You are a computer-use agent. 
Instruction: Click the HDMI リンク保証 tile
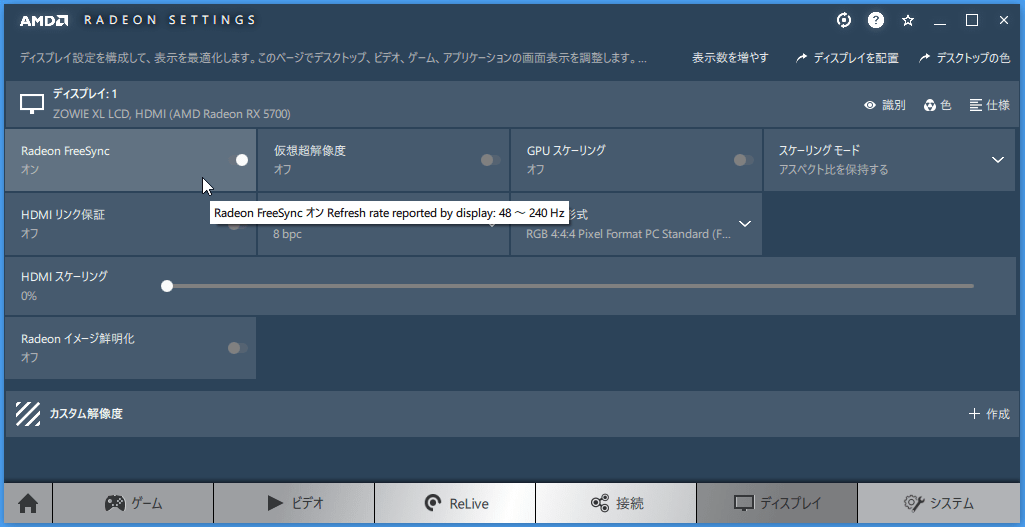coord(131,224)
